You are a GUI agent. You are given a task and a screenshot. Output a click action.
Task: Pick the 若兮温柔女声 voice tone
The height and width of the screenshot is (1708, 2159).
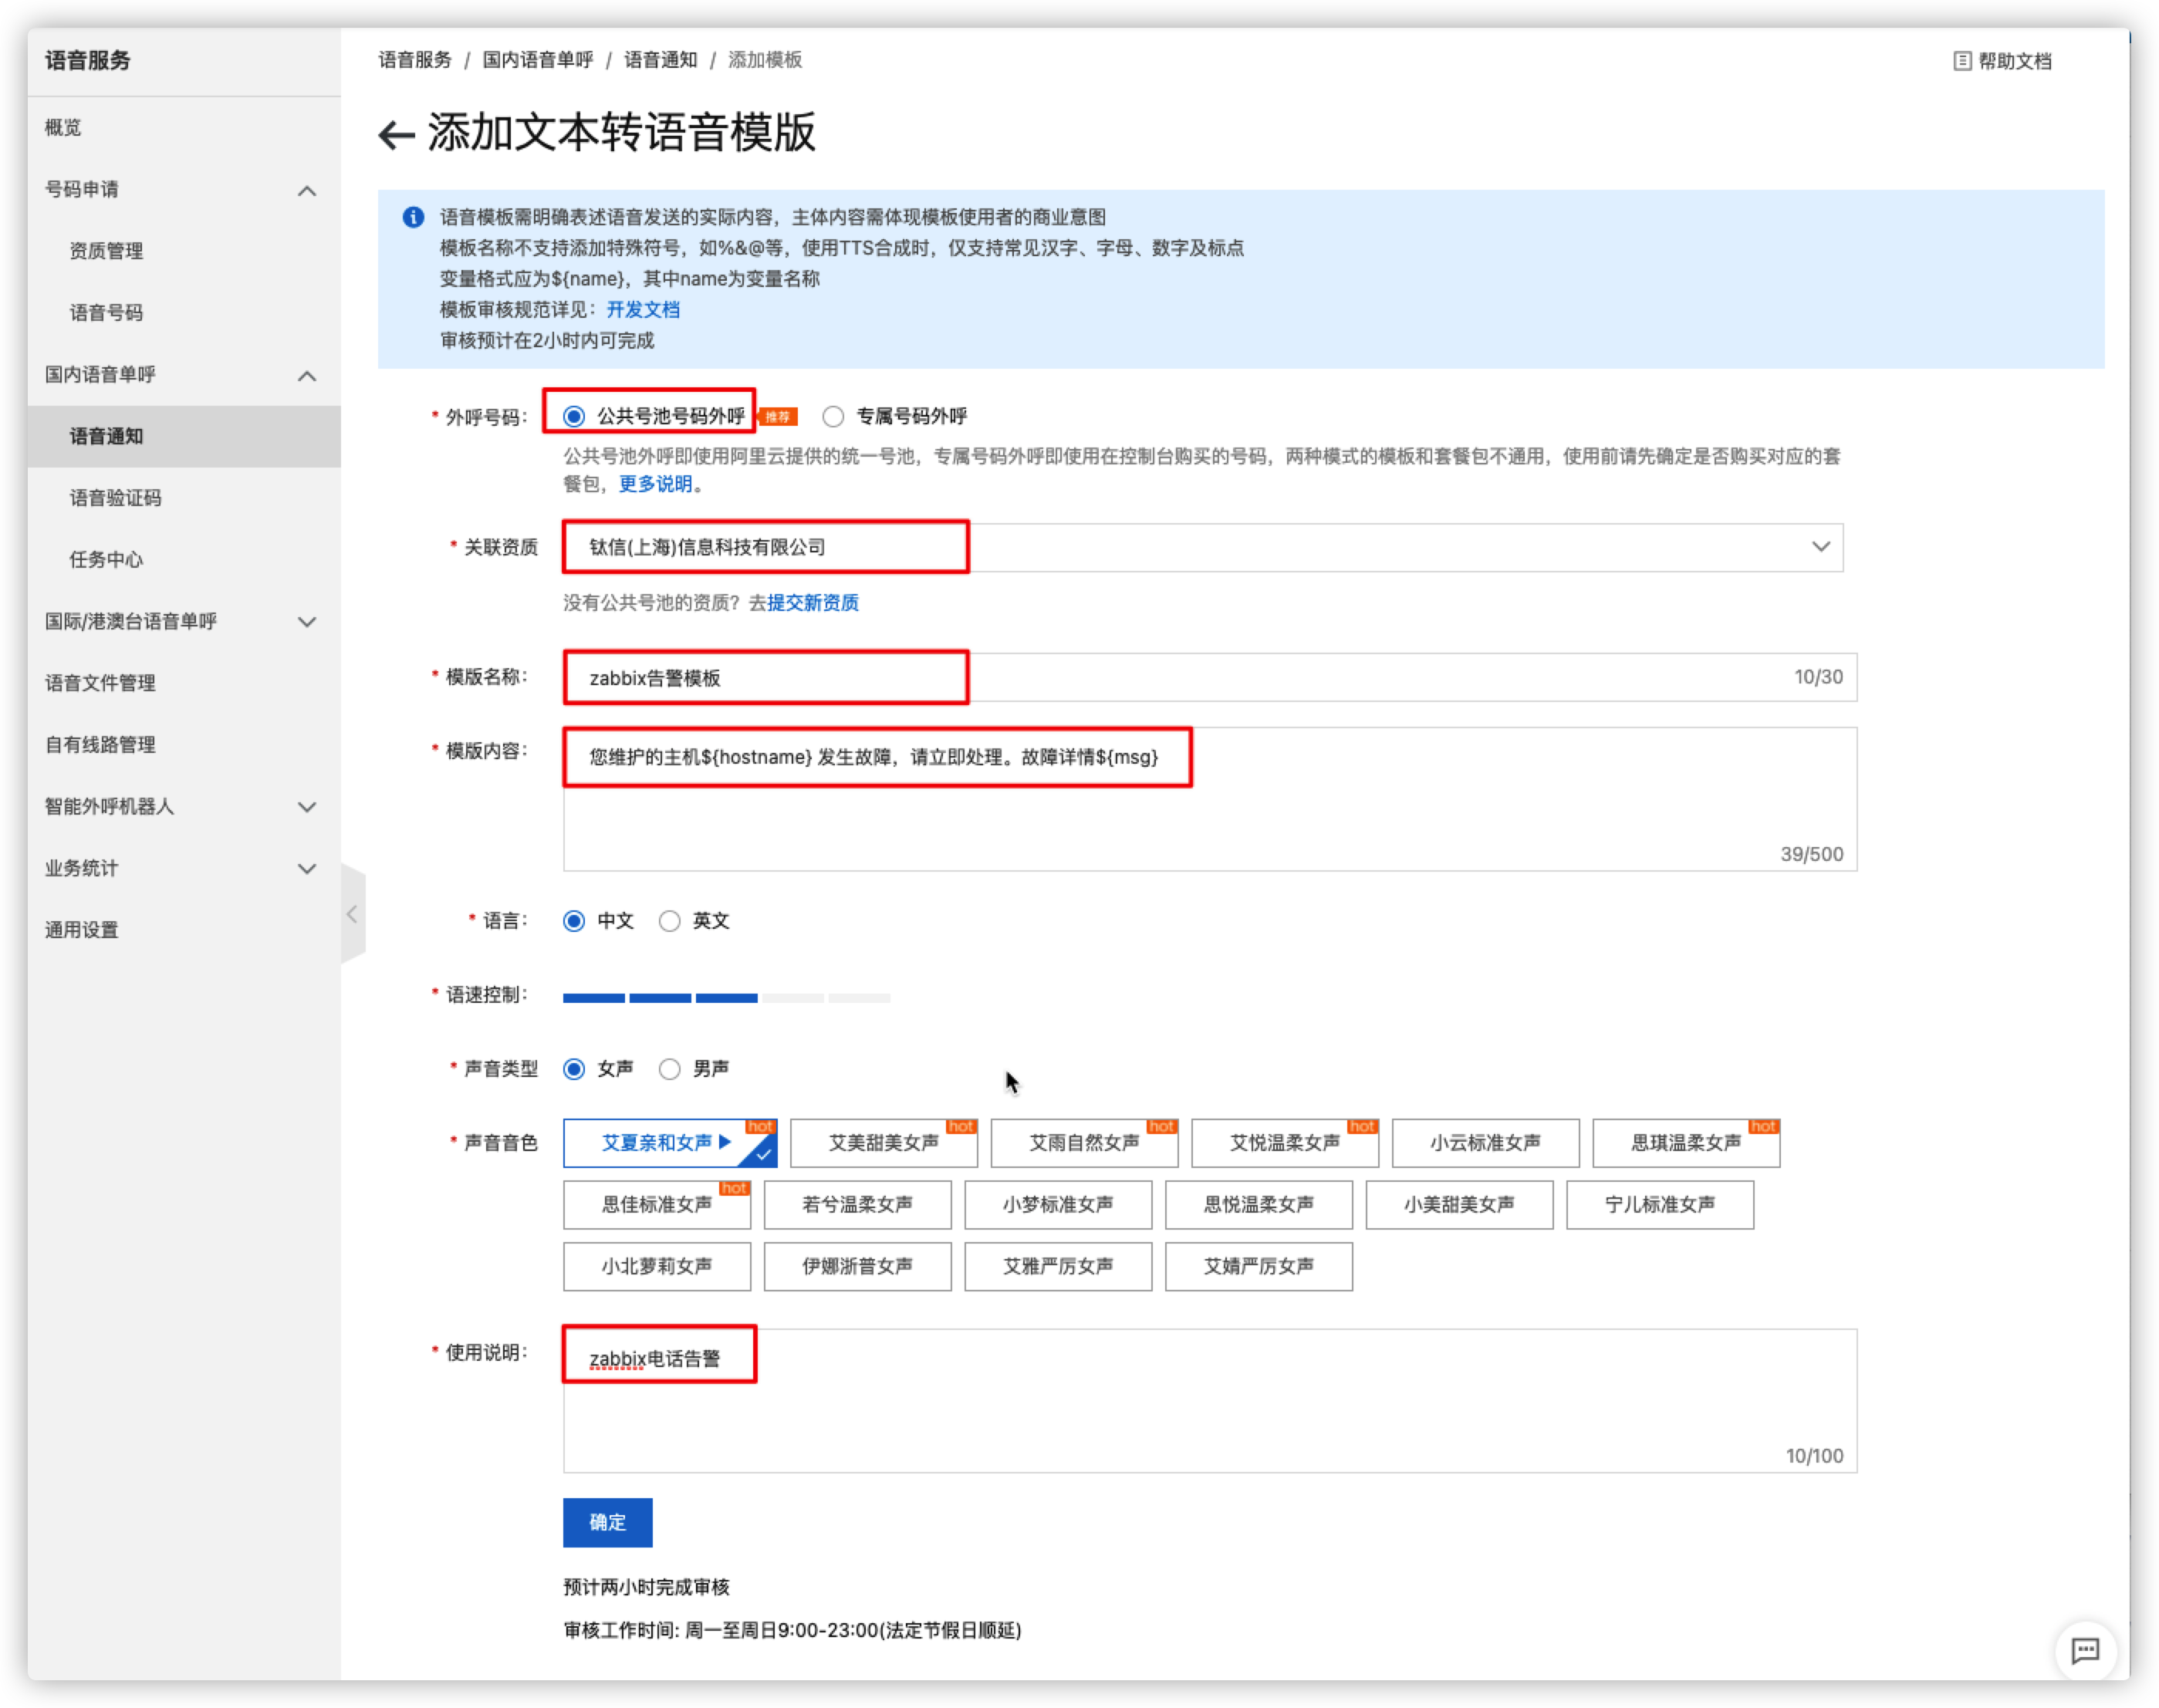pos(858,1205)
